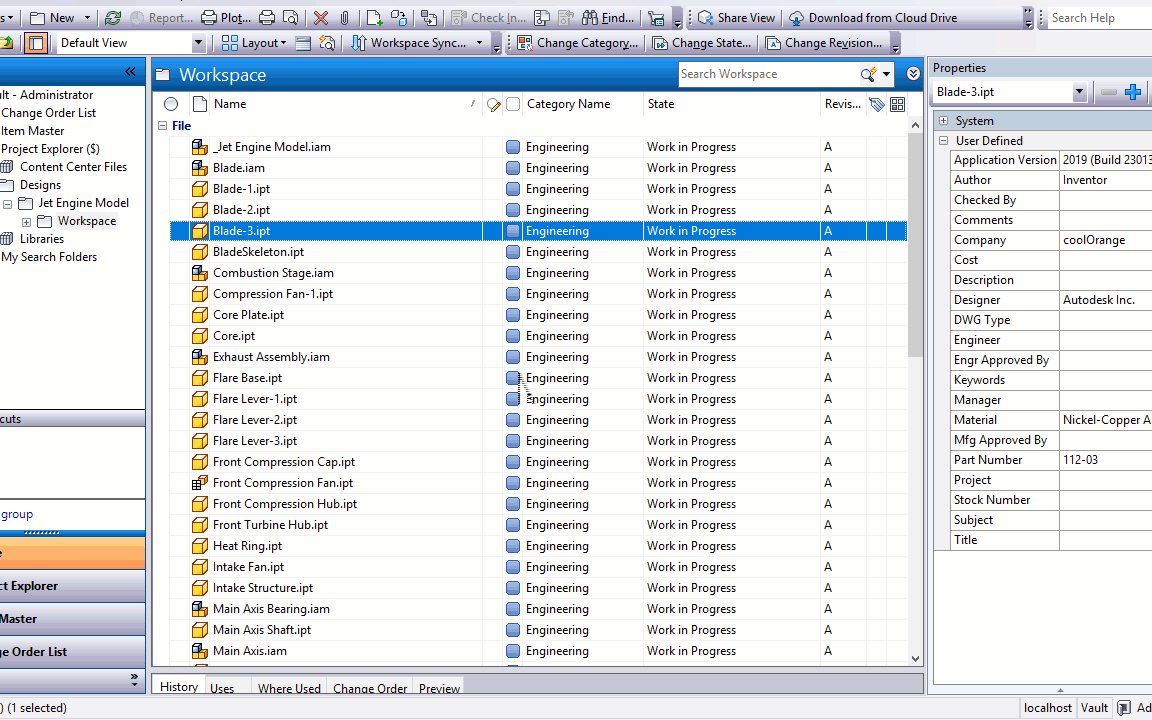Expand the System properties section
Screen dimensions: 1152x720
point(943,121)
